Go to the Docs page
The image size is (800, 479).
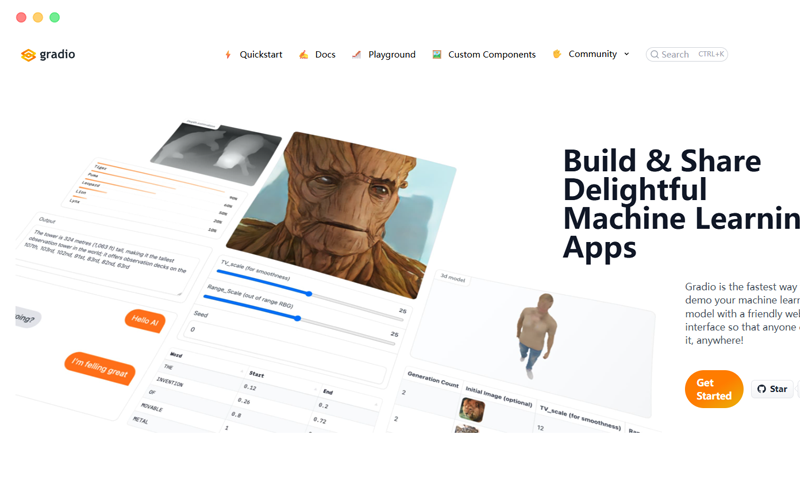325,55
